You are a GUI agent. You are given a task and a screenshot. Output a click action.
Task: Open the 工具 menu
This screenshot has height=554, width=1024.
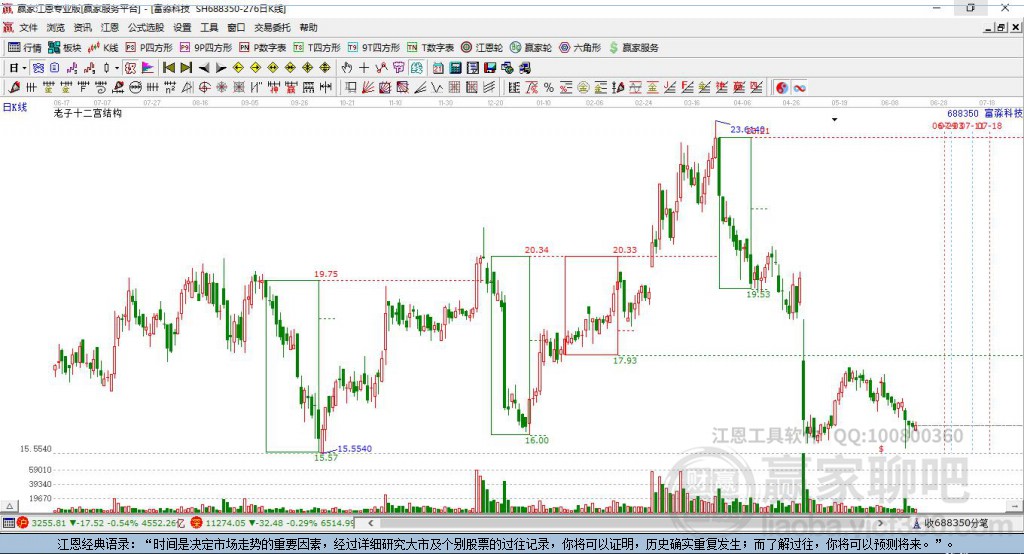point(209,27)
